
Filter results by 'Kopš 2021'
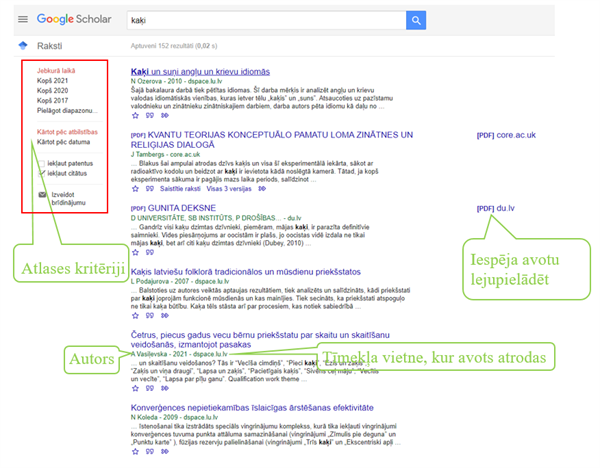coord(52,81)
